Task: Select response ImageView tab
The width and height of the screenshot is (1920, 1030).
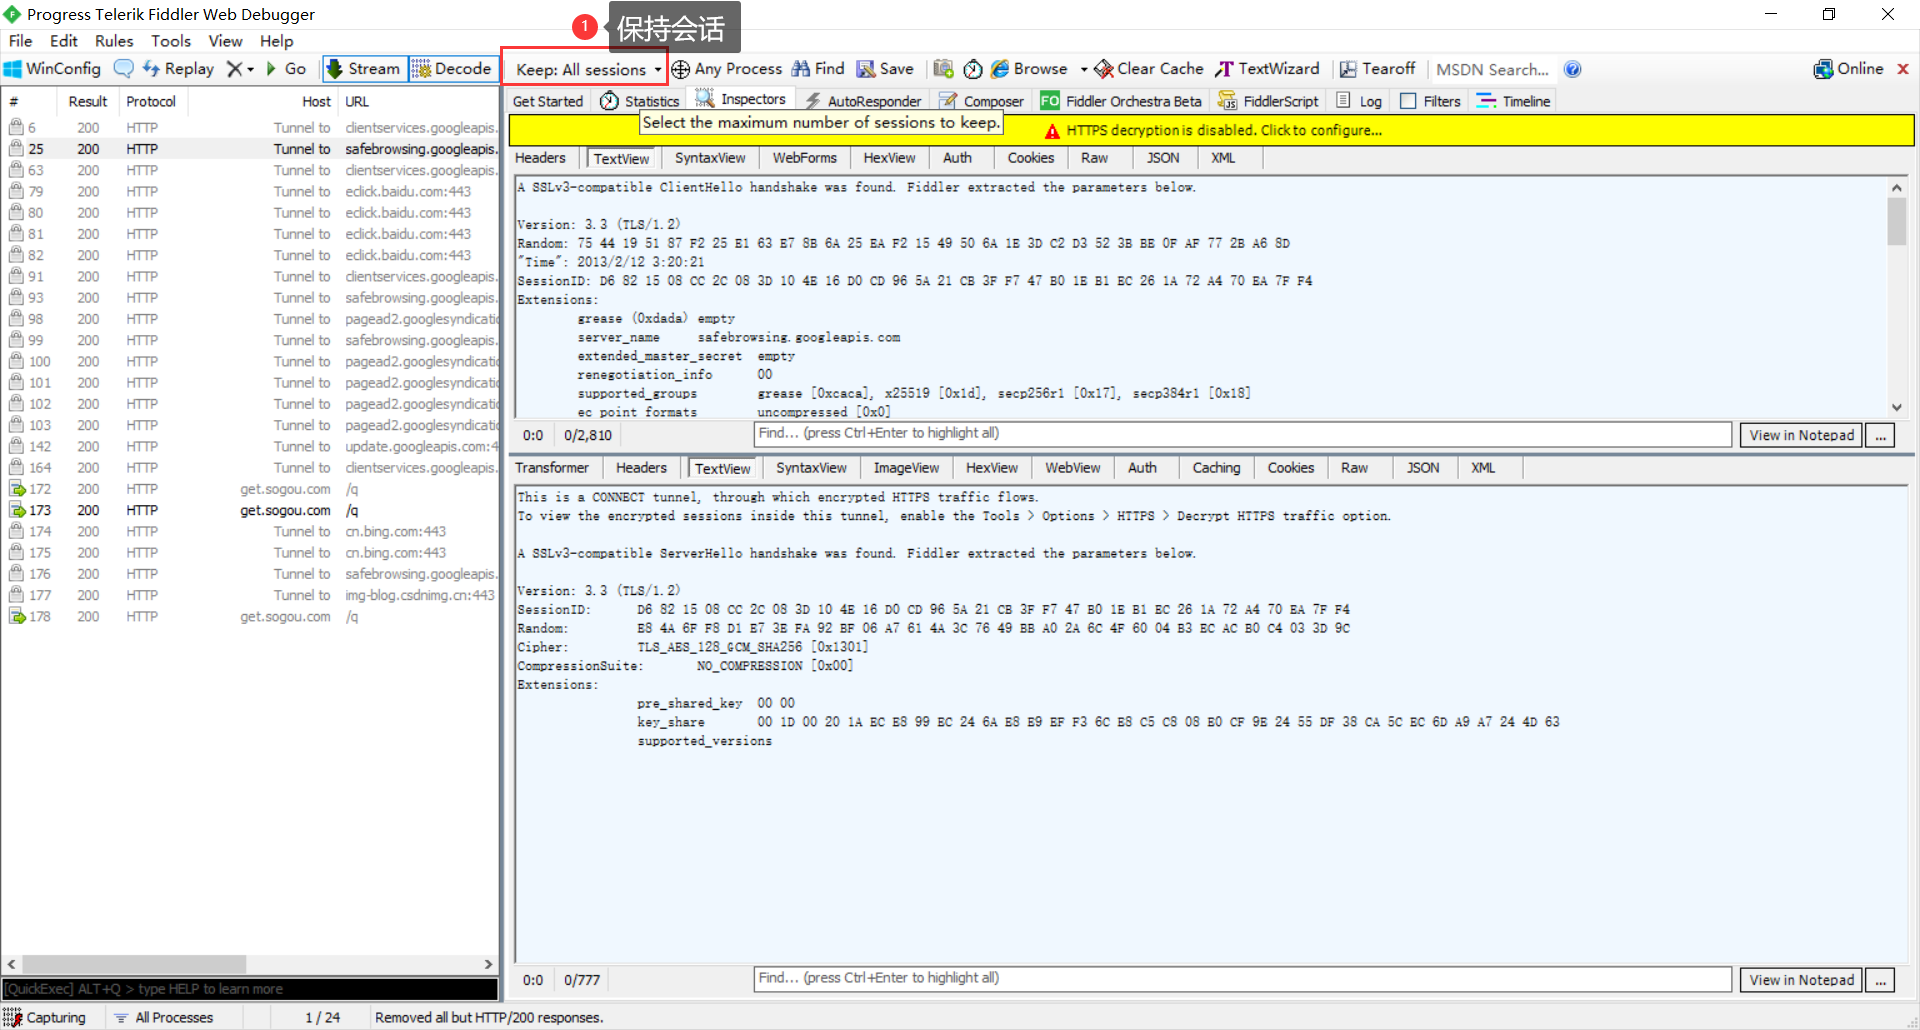Action: pyautogui.click(x=906, y=468)
